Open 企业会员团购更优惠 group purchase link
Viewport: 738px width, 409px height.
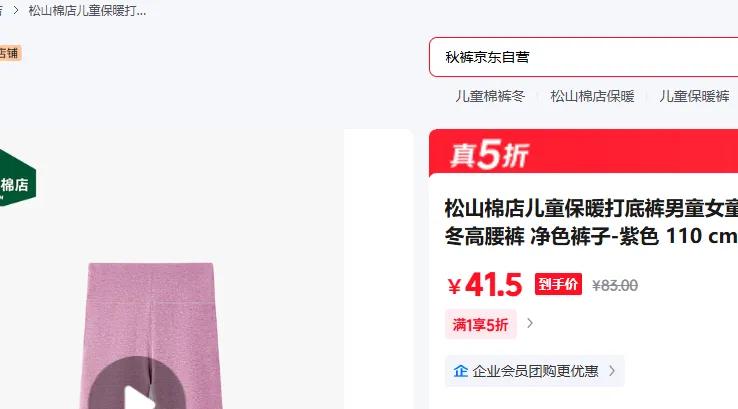[x=535, y=371]
